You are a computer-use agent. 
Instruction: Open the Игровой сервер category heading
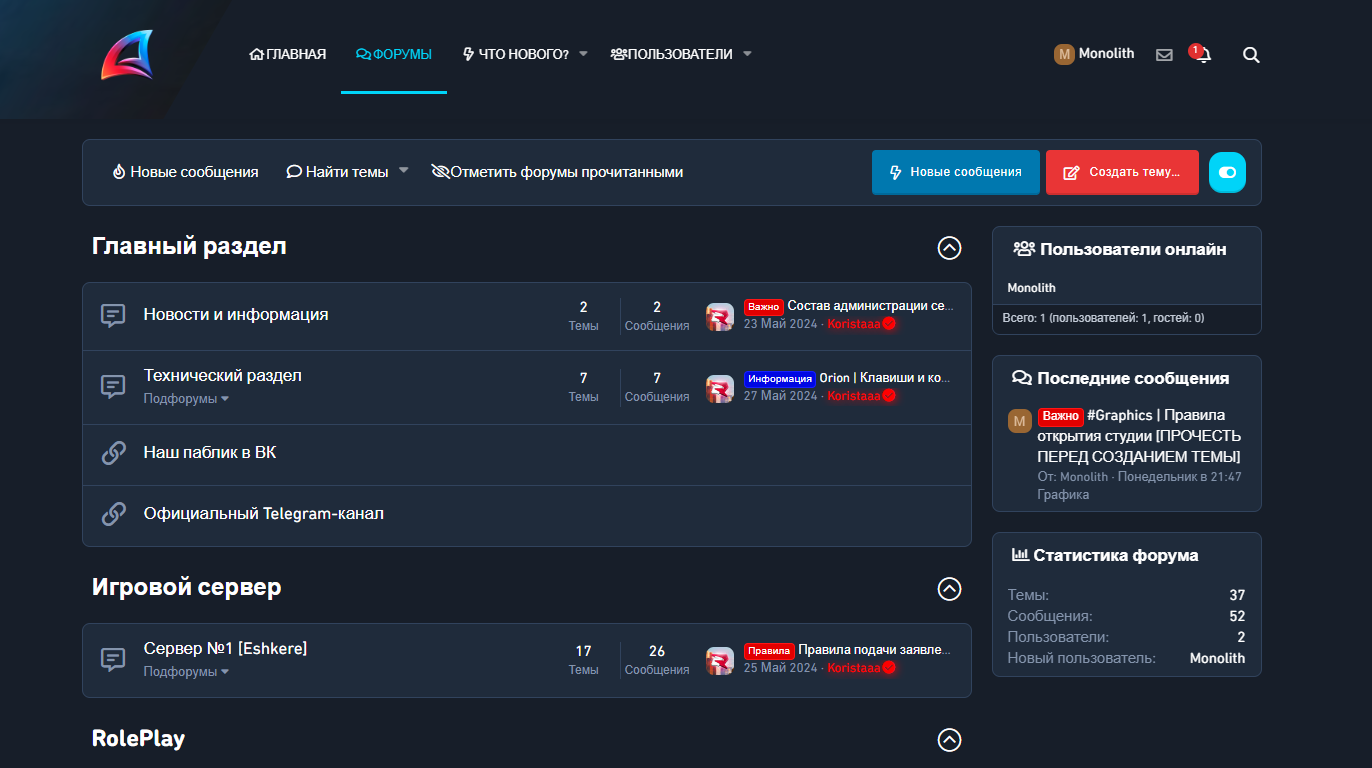point(187,587)
